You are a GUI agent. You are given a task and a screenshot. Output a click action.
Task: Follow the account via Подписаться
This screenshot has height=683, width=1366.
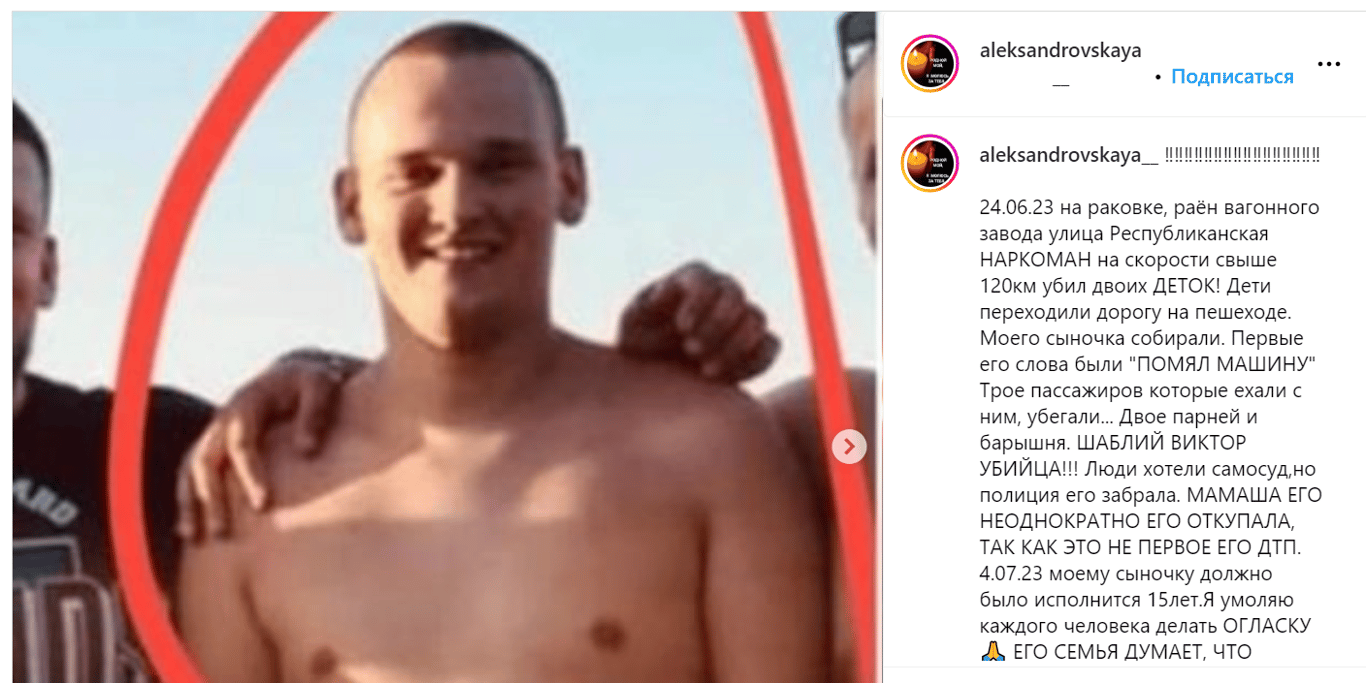point(1232,76)
